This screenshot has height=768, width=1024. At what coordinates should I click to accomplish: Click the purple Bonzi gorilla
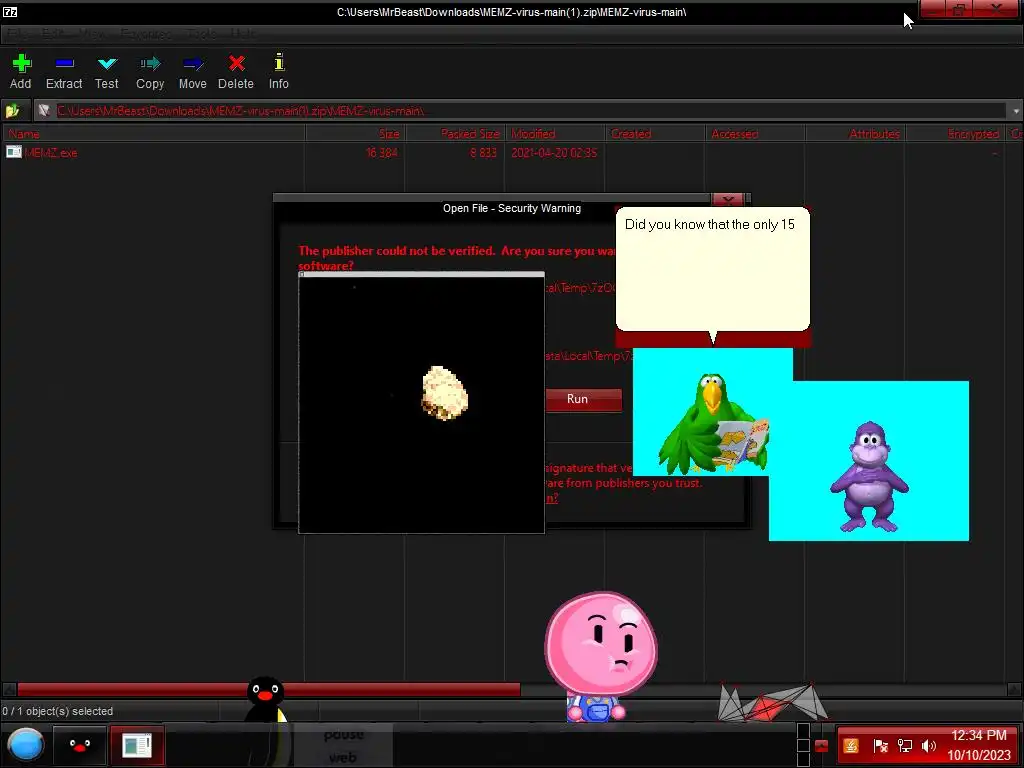click(869, 477)
